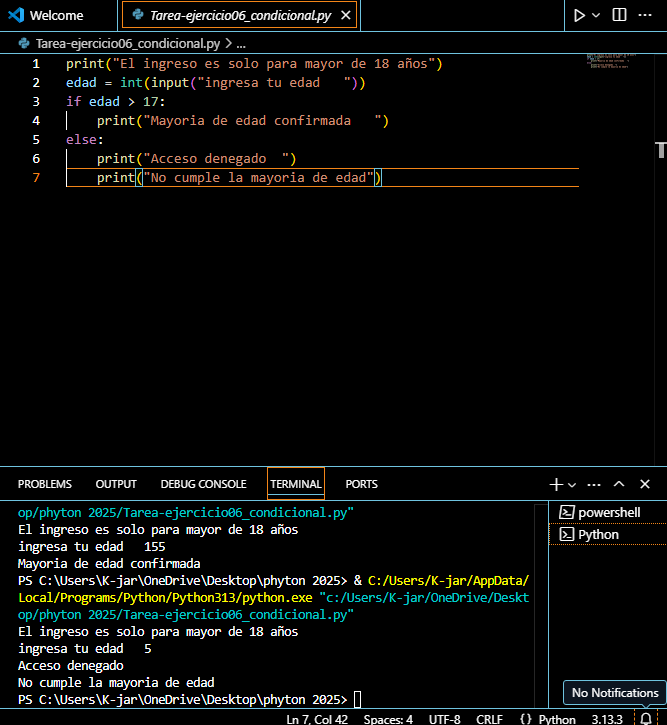Click the 'No cumple la mayoria de edad' terminal output
The width and height of the screenshot is (667, 725).
click(x=116, y=683)
